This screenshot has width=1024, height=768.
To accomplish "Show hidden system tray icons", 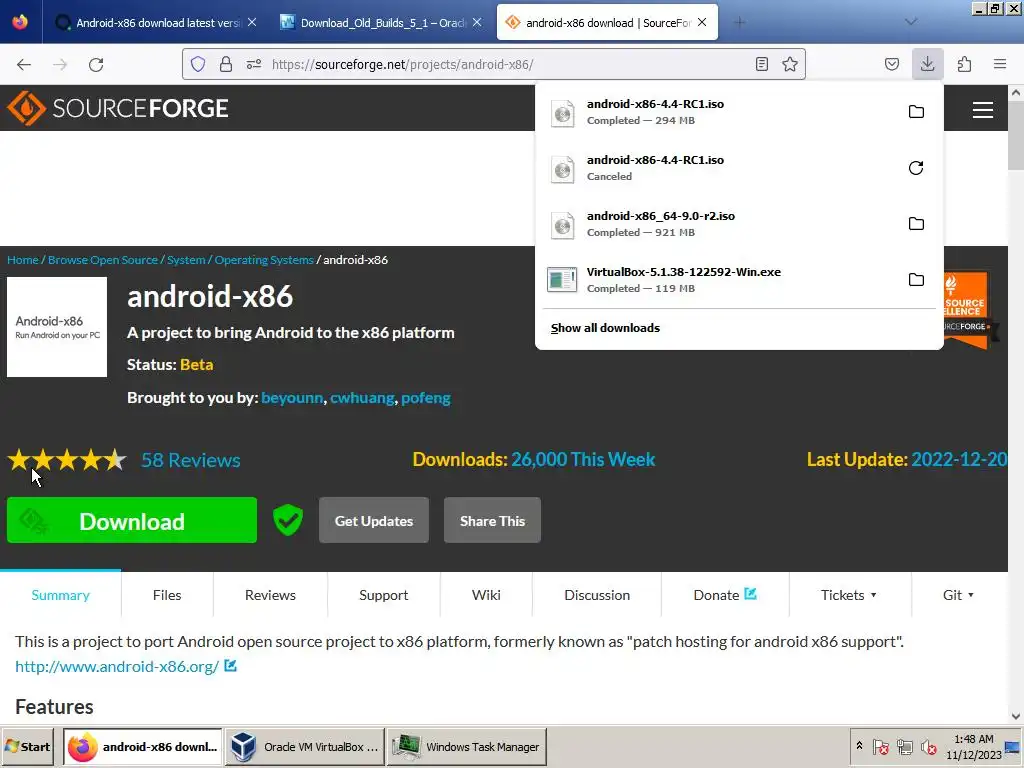I will 859,746.
